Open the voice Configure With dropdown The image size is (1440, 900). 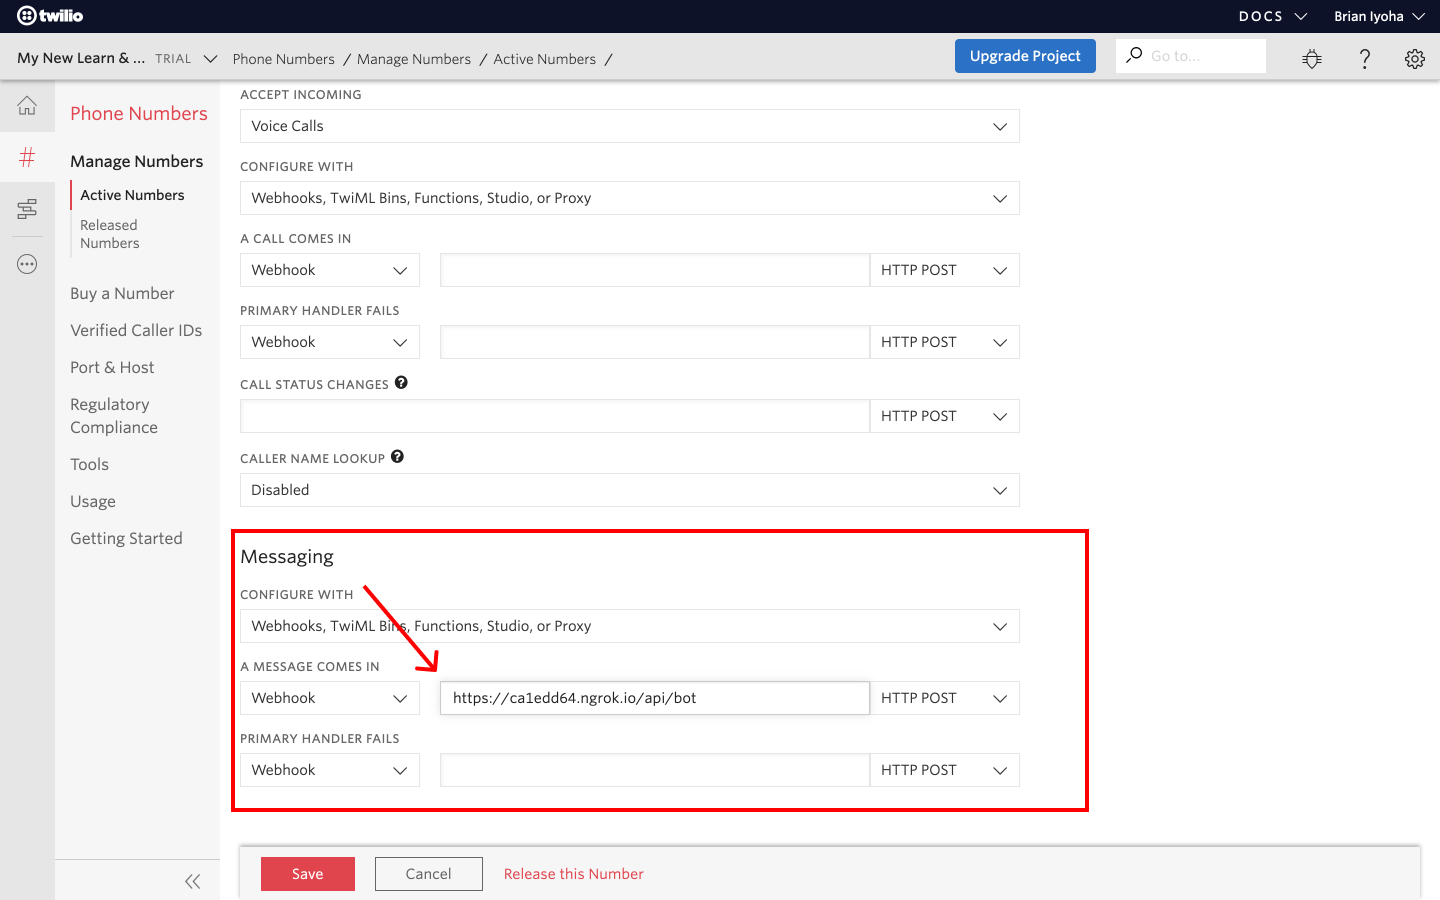click(630, 198)
